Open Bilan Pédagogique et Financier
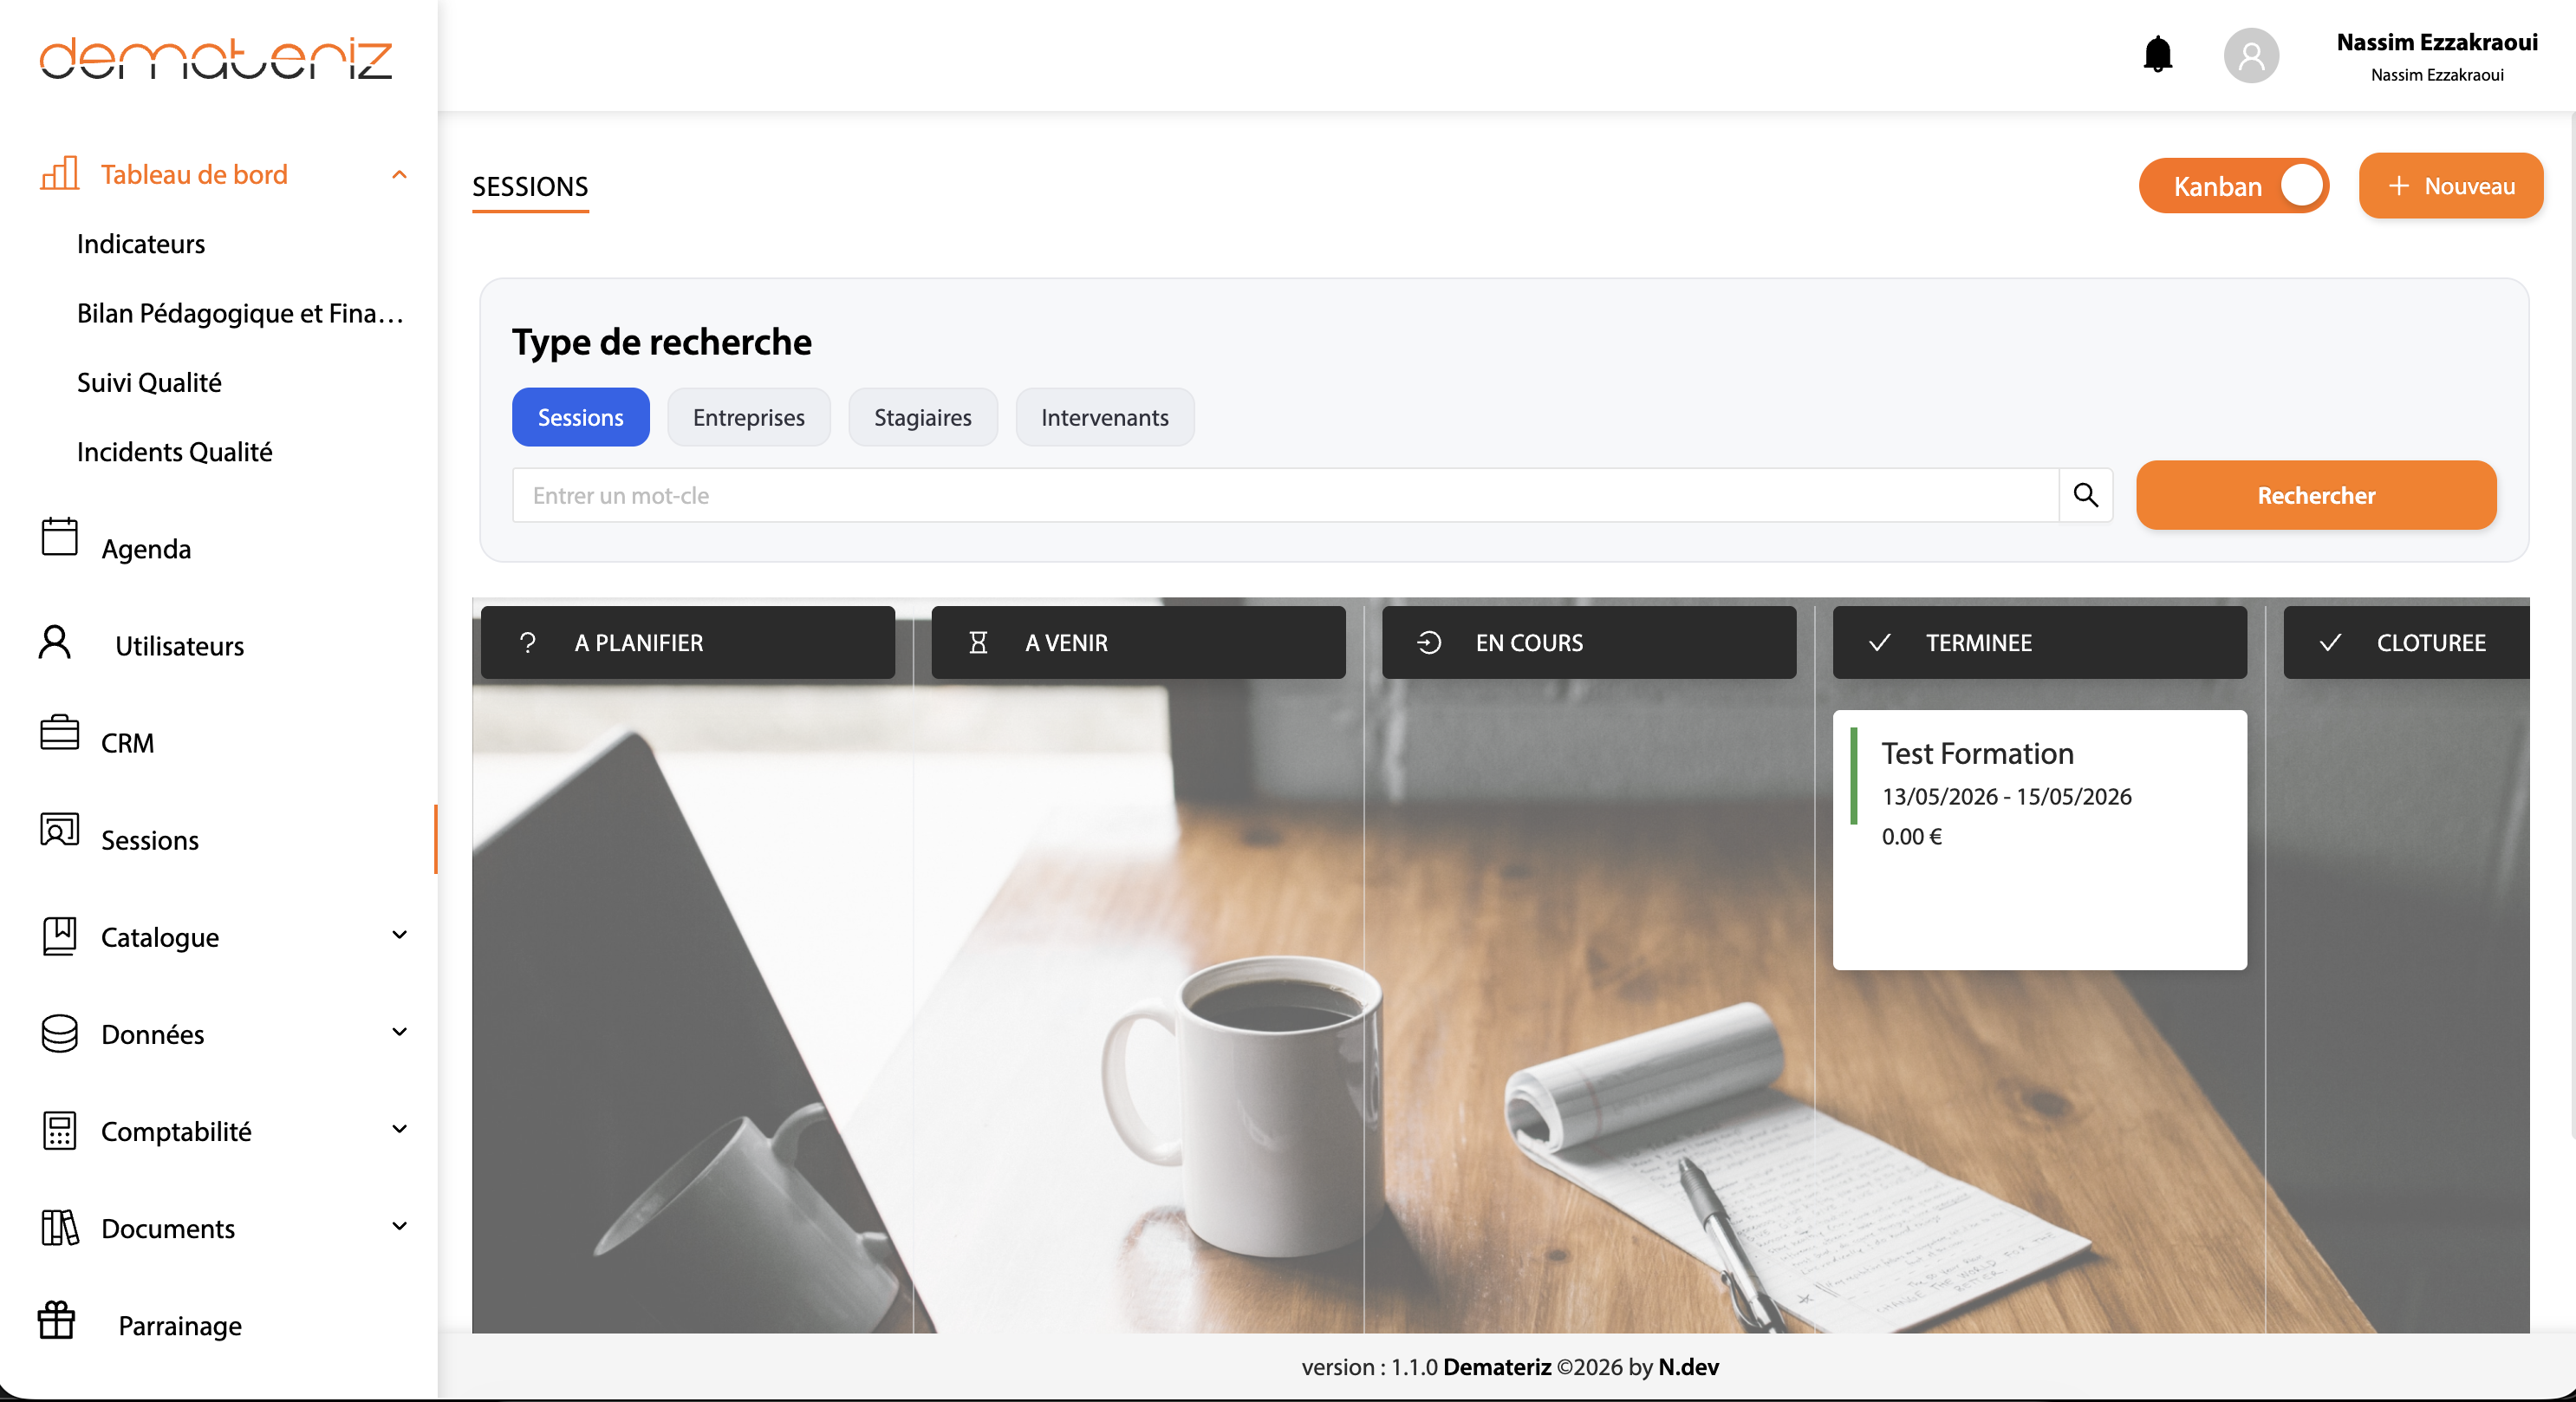The image size is (2576, 1402). [x=240, y=313]
